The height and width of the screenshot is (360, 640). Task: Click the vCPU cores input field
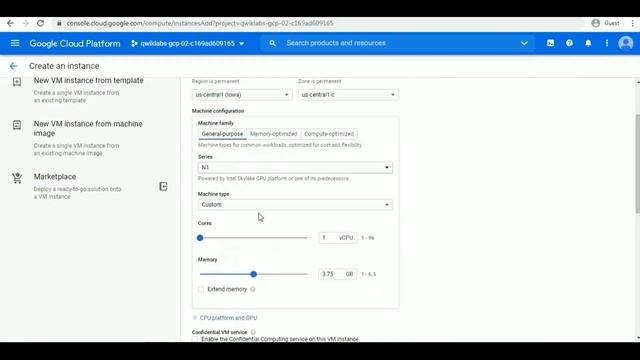pos(338,238)
